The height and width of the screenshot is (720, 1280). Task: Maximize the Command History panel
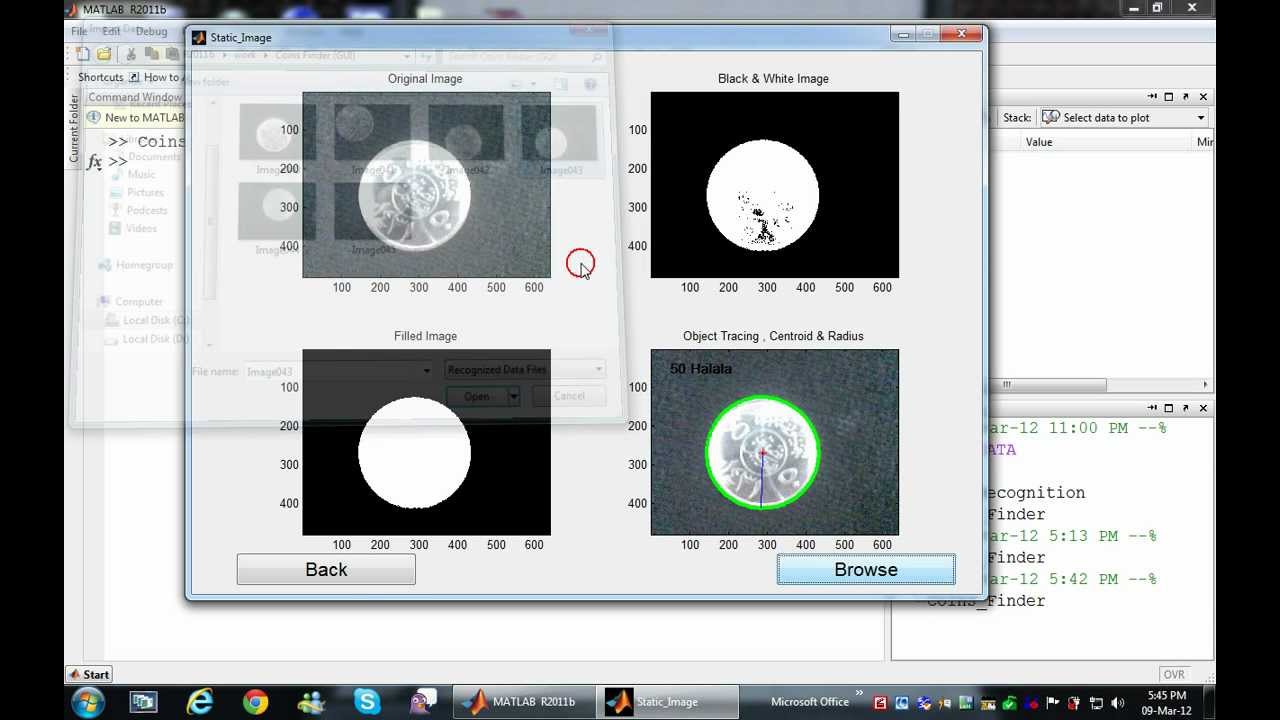[1169, 408]
